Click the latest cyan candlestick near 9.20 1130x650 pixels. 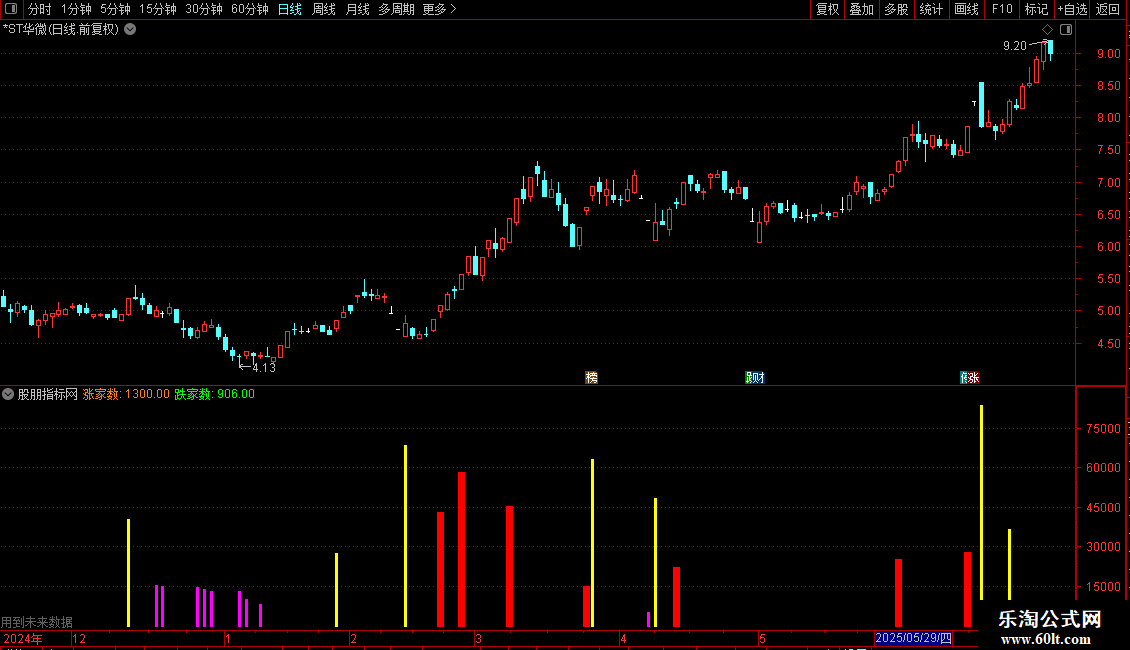1051,48
